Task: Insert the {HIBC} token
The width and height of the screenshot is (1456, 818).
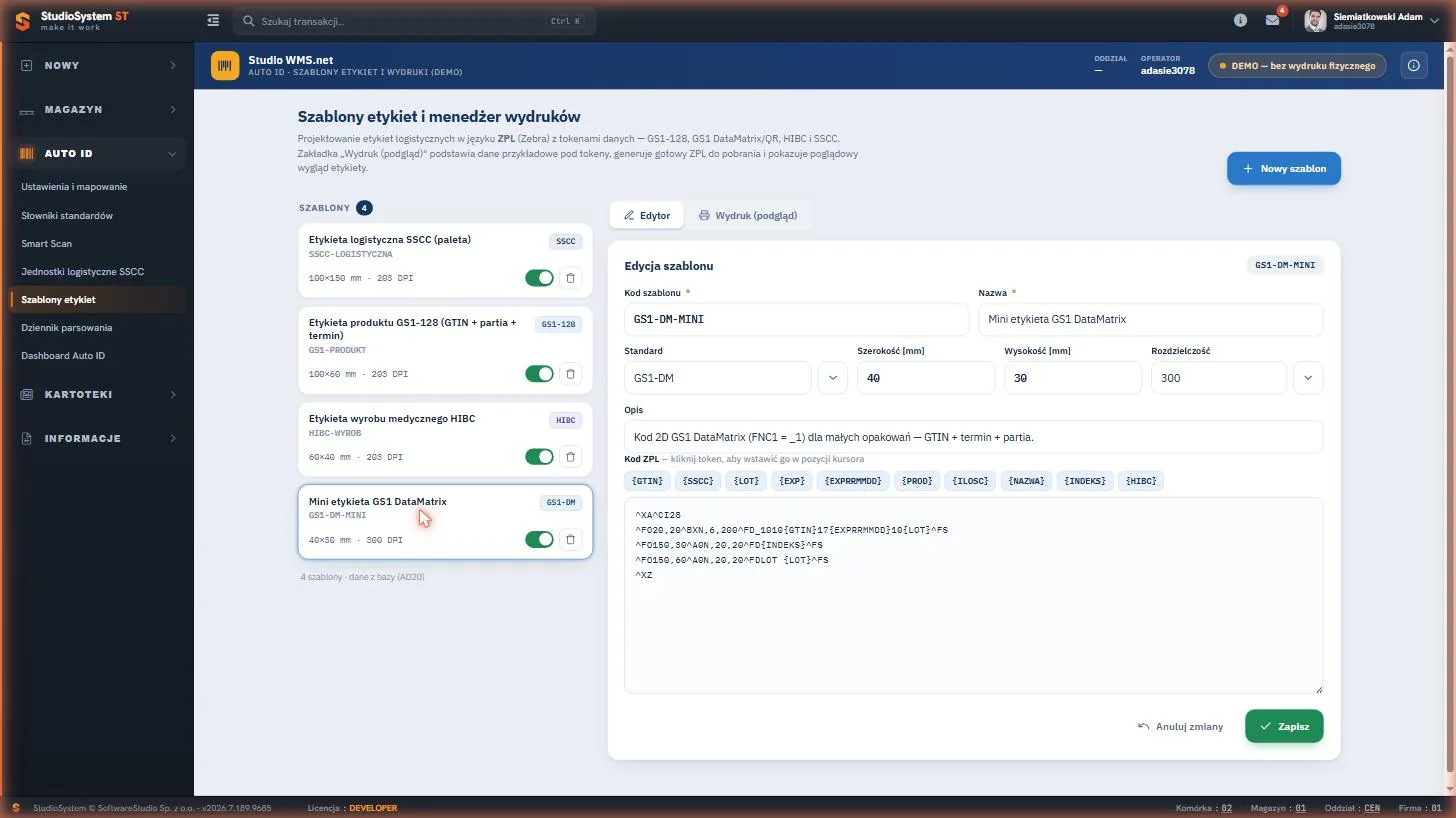Action: click(x=1141, y=481)
